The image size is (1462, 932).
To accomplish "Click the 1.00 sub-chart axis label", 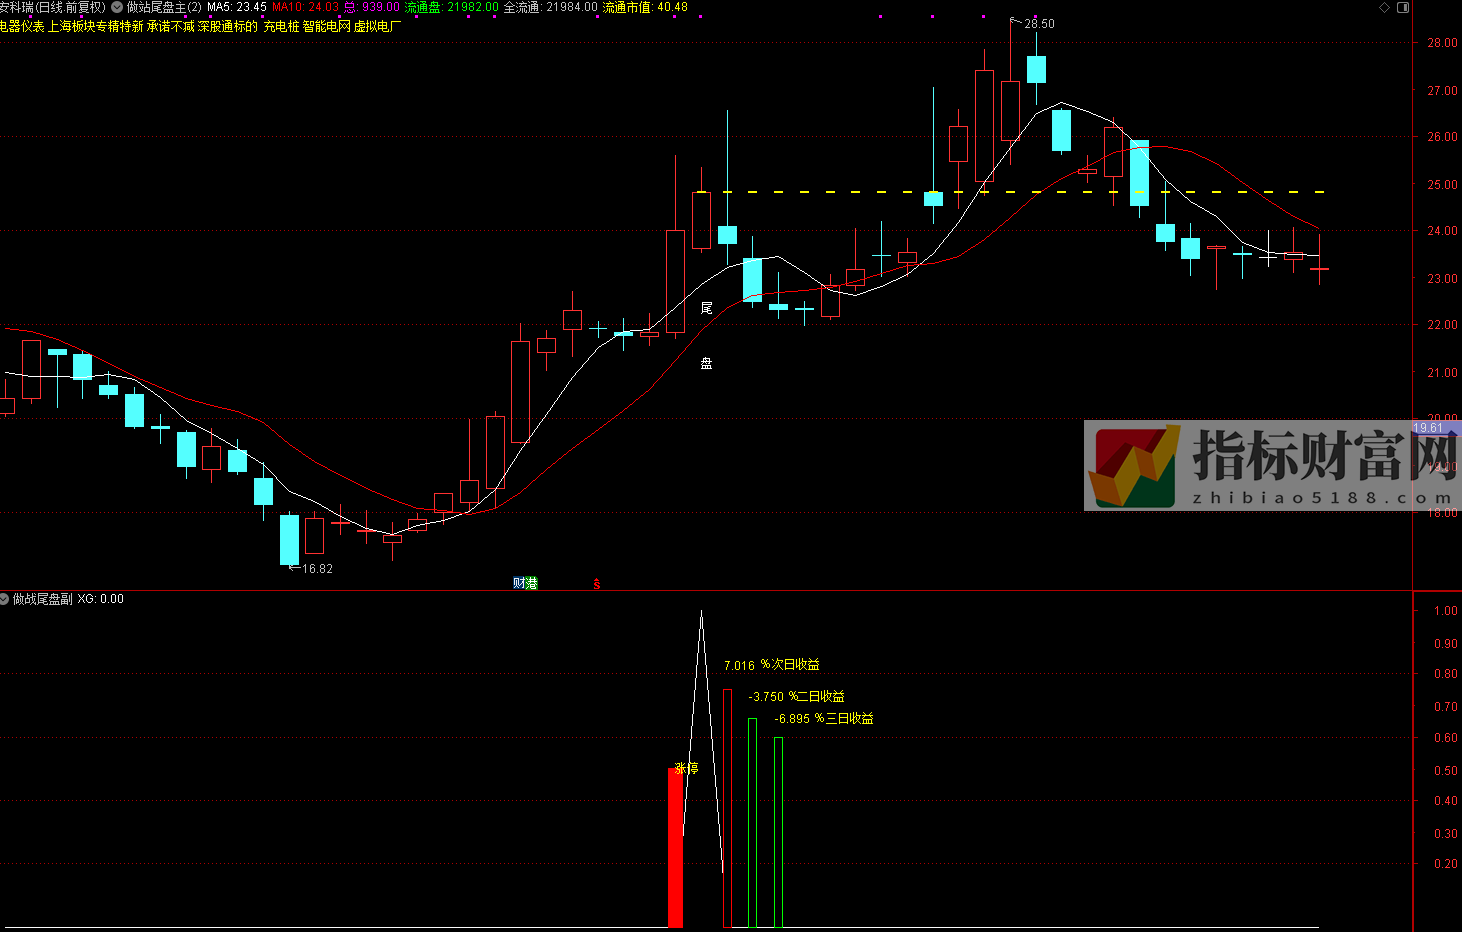I will 1445,611.
